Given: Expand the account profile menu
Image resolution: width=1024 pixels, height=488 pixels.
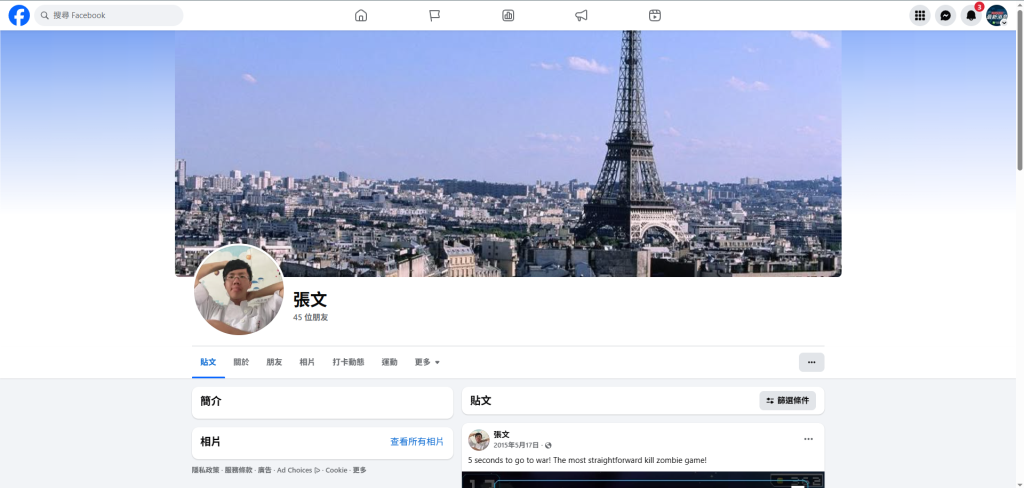Looking at the screenshot, I should pos(997,15).
